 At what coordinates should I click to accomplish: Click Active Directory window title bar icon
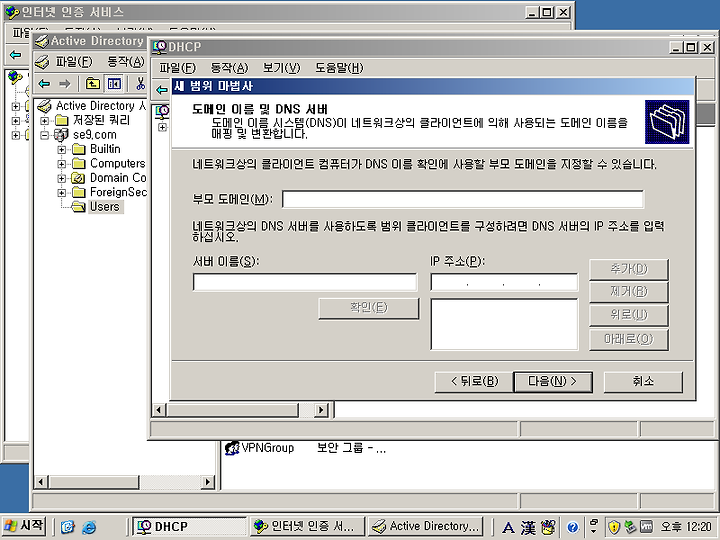point(42,41)
